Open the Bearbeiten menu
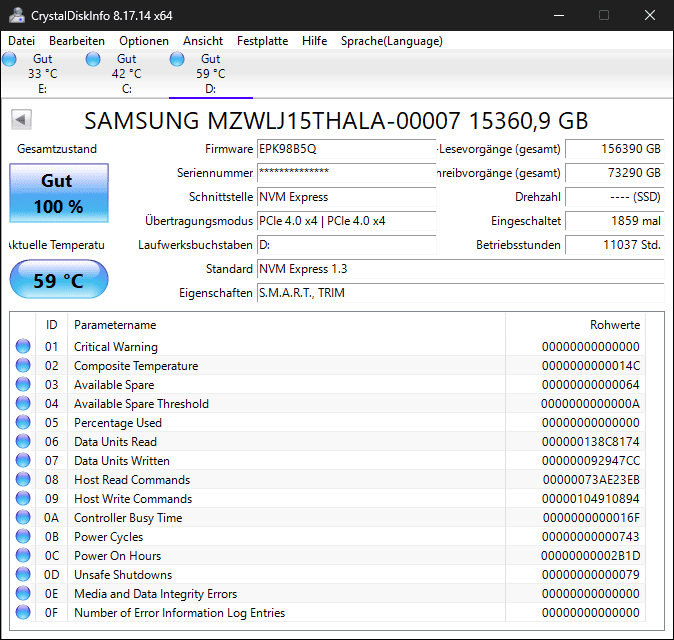 (x=77, y=41)
